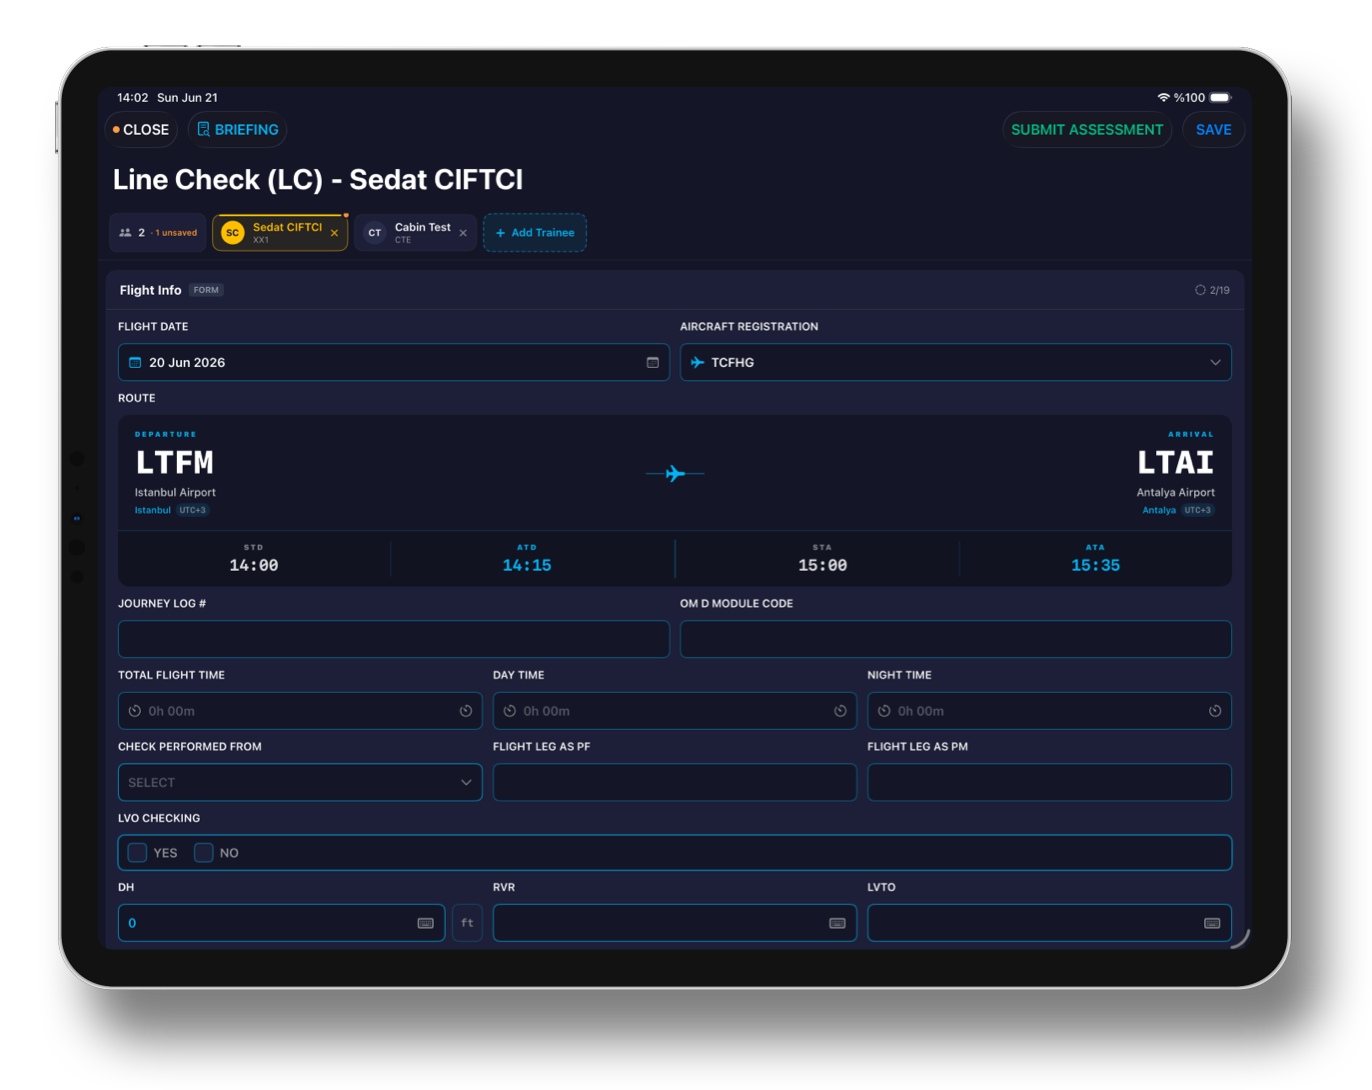Tap the CLOSE button
The height and width of the screenshot is (1090, 1372).
pos(142,130)
